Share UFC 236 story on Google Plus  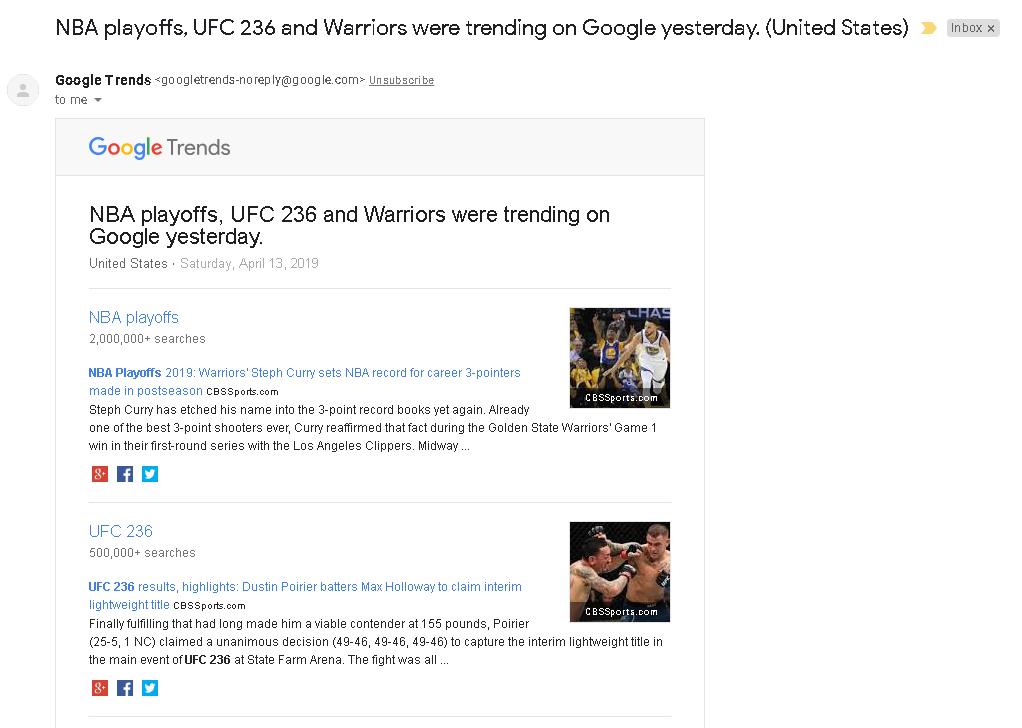click(100, 688)
